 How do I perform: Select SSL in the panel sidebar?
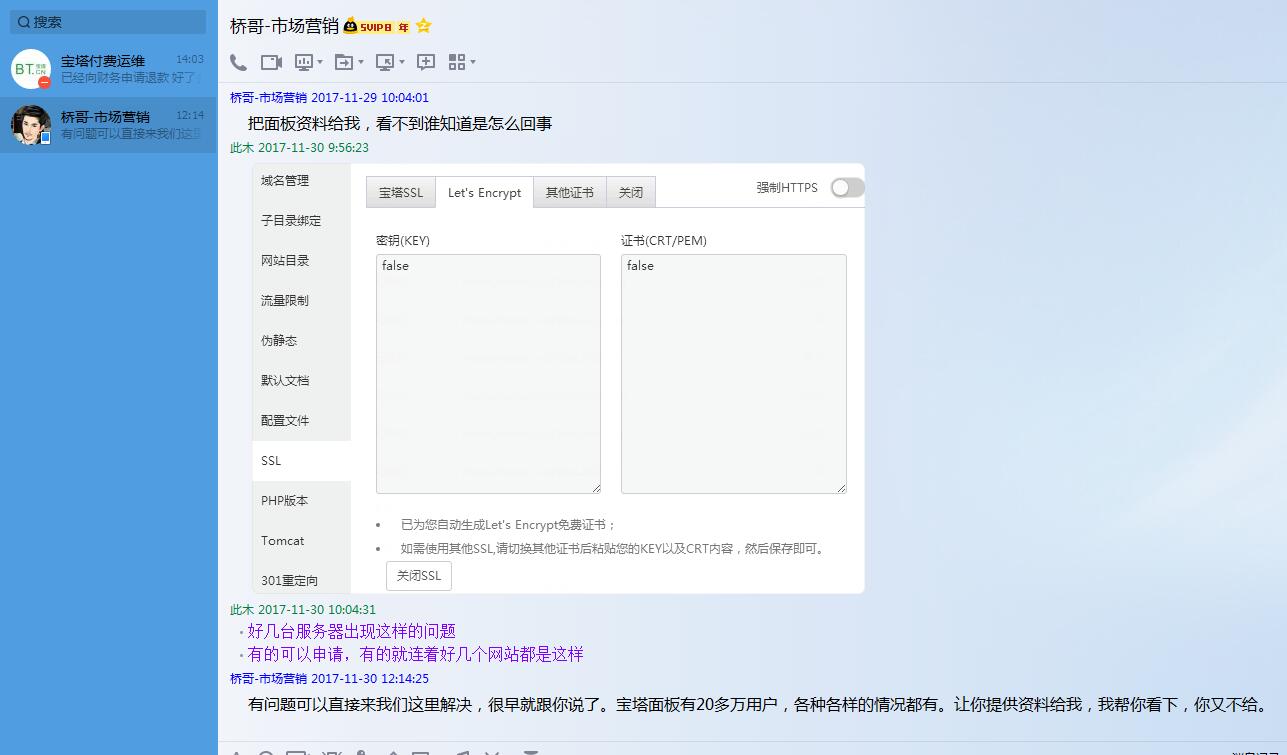302,461
